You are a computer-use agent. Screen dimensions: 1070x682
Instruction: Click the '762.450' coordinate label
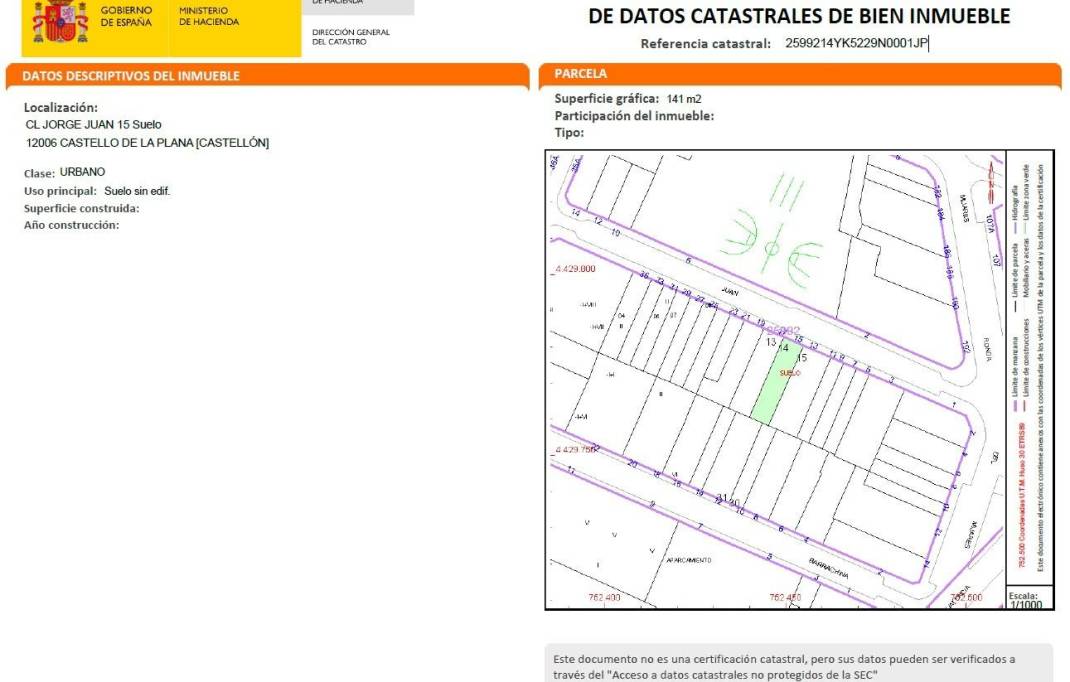click(x=785, y=597)
